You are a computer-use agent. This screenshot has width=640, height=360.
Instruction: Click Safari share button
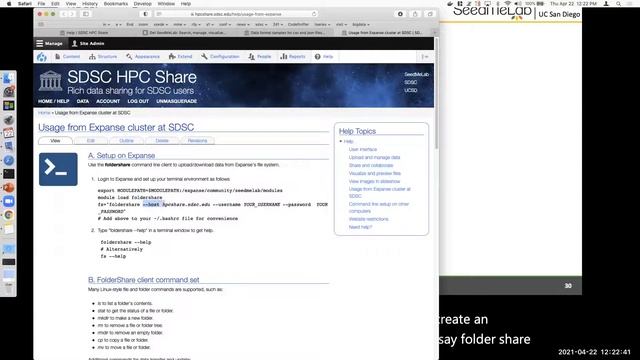[415, 14]
